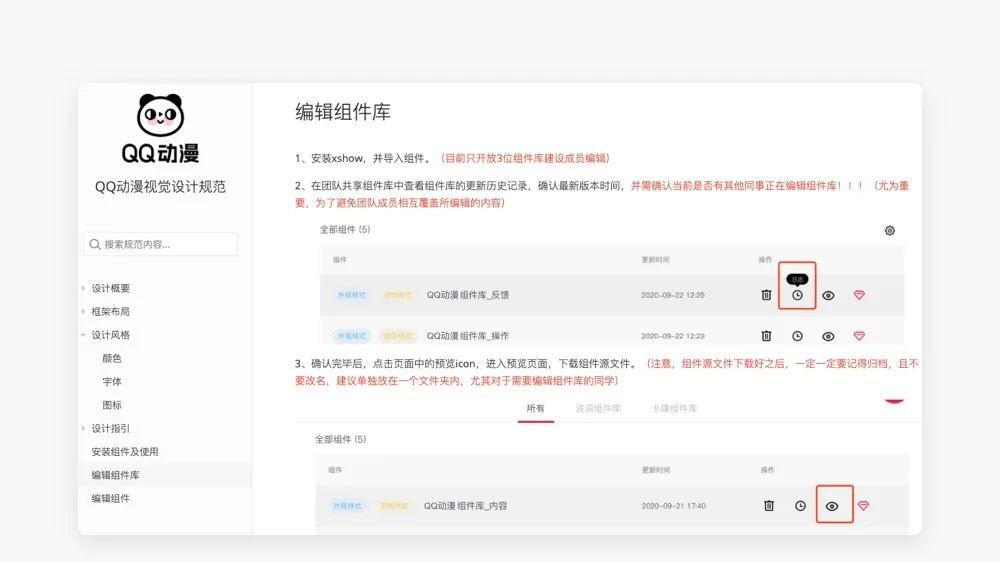Open history clock for QQ动漫组件库_内容
1000x562 pixels.
tap(800, 505)
